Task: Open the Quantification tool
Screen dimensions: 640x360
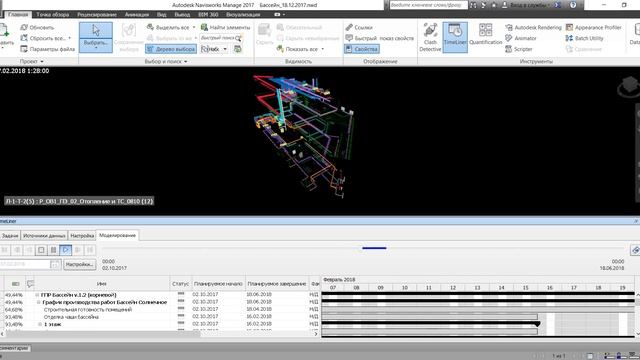Action: [x=485, y=35]
